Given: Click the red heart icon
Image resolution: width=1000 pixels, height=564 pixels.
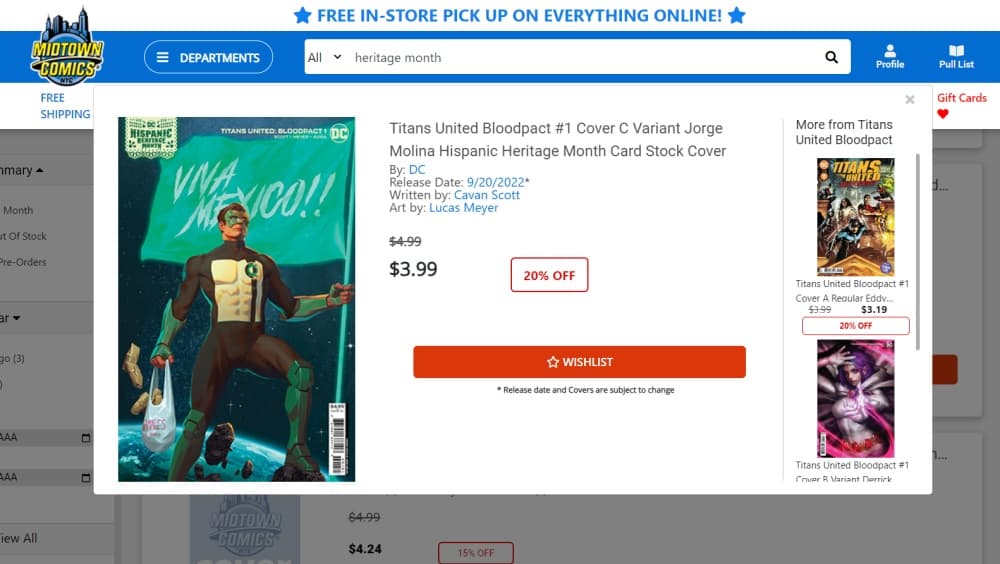Looking at the screenshot, I should 943,114.
